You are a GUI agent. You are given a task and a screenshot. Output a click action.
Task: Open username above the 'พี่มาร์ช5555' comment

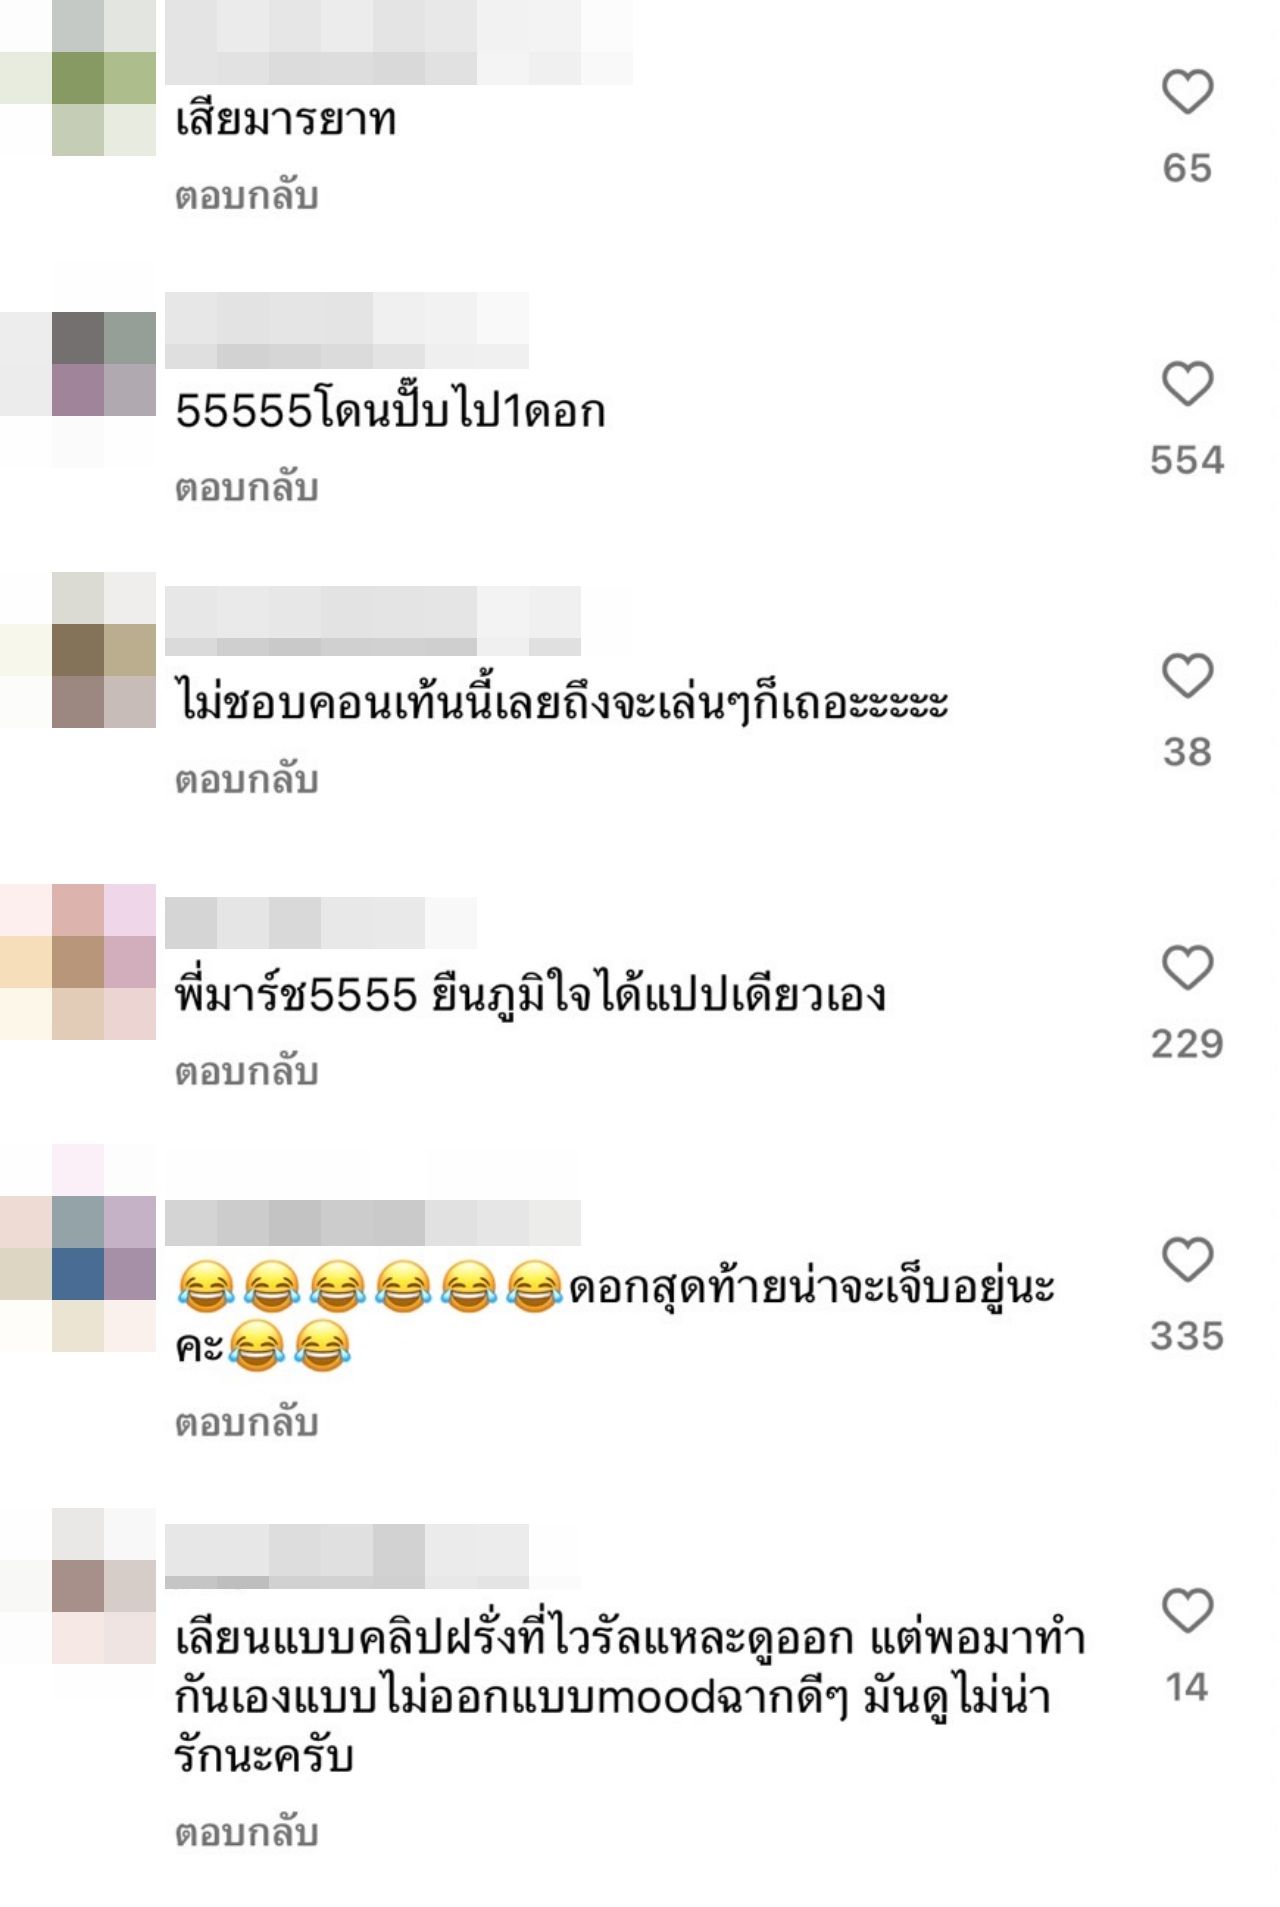320,922
